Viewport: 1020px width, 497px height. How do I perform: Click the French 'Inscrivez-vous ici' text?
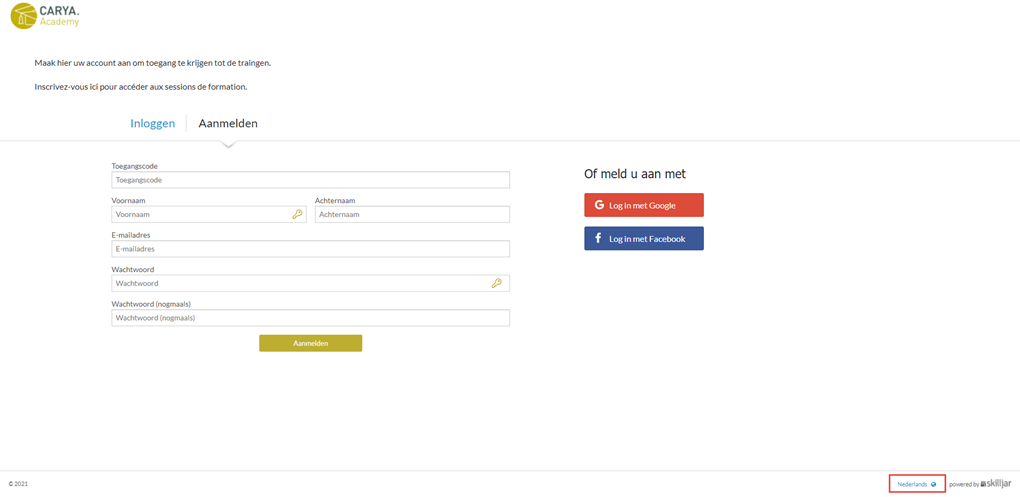141,87
